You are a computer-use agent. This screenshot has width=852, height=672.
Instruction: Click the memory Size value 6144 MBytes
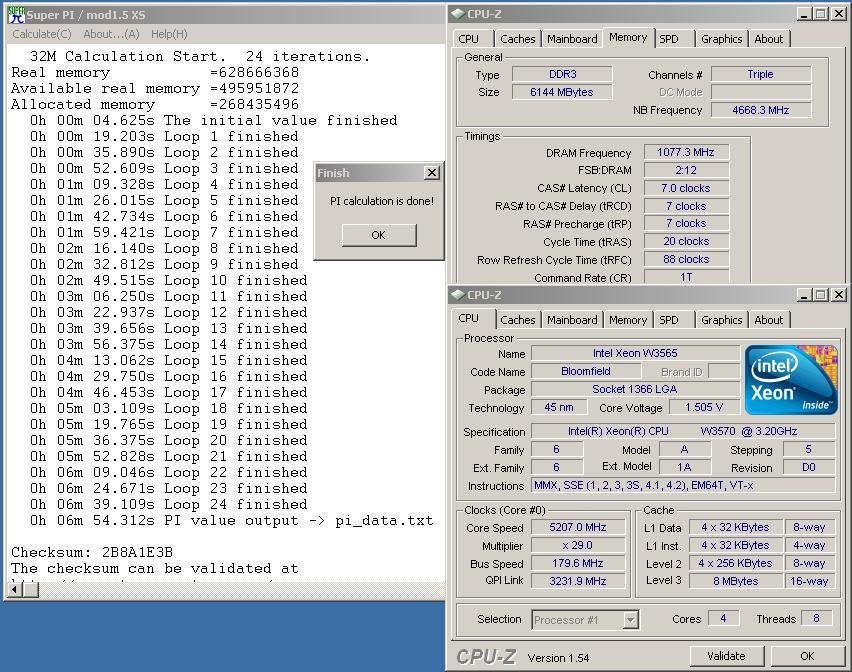click(x=562, y=92)
